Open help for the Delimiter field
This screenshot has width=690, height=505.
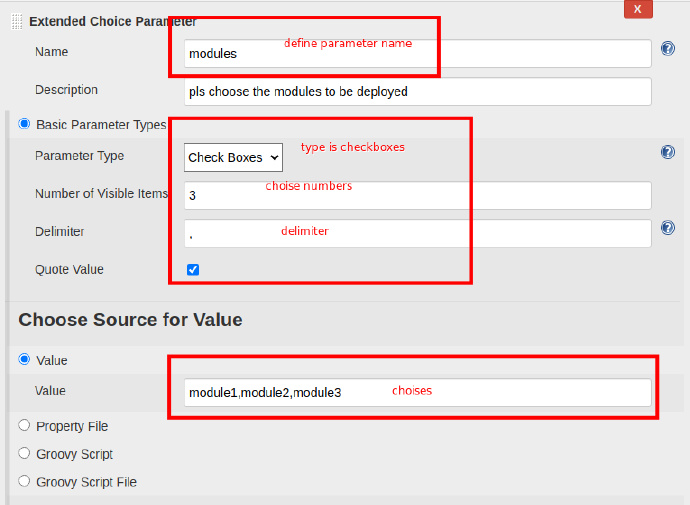pyautogui.click(x=668, y=228)
